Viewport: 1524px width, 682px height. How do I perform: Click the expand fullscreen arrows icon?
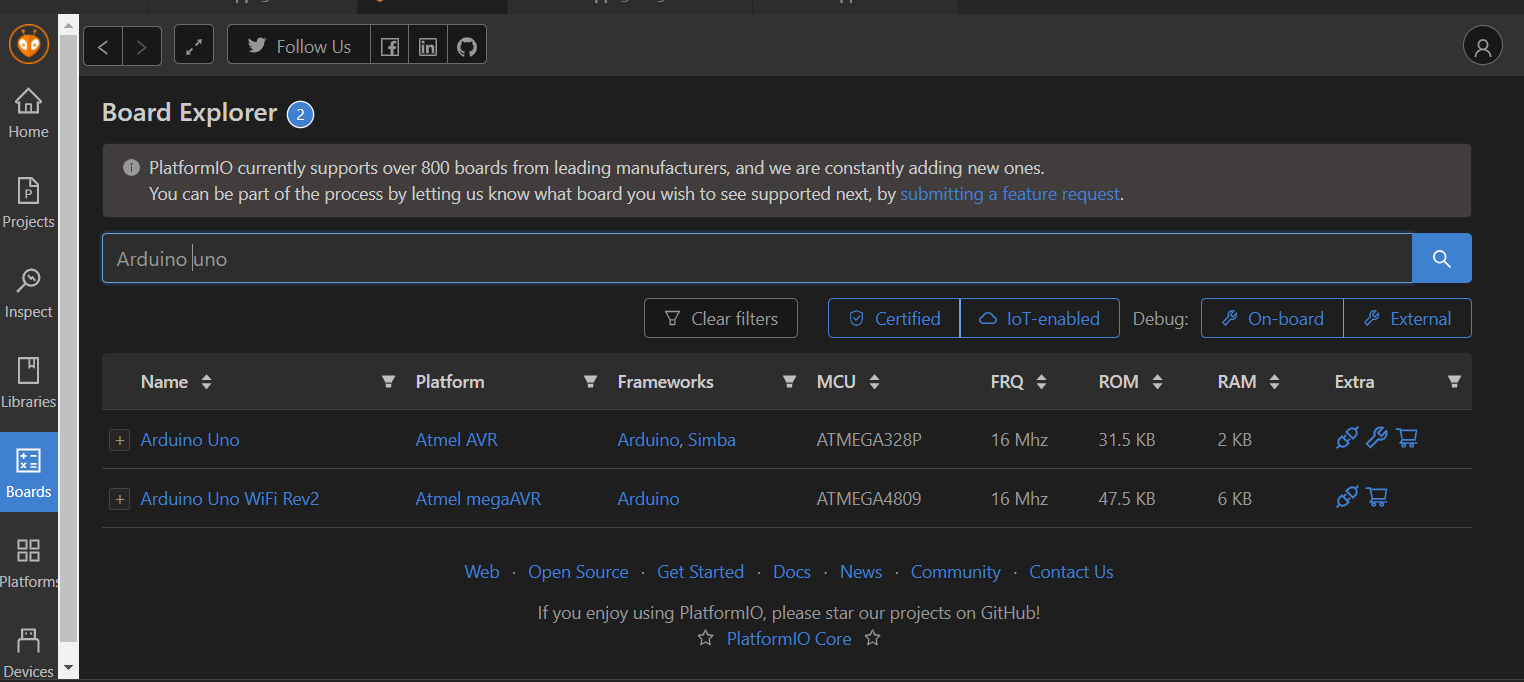click(194, 45)
